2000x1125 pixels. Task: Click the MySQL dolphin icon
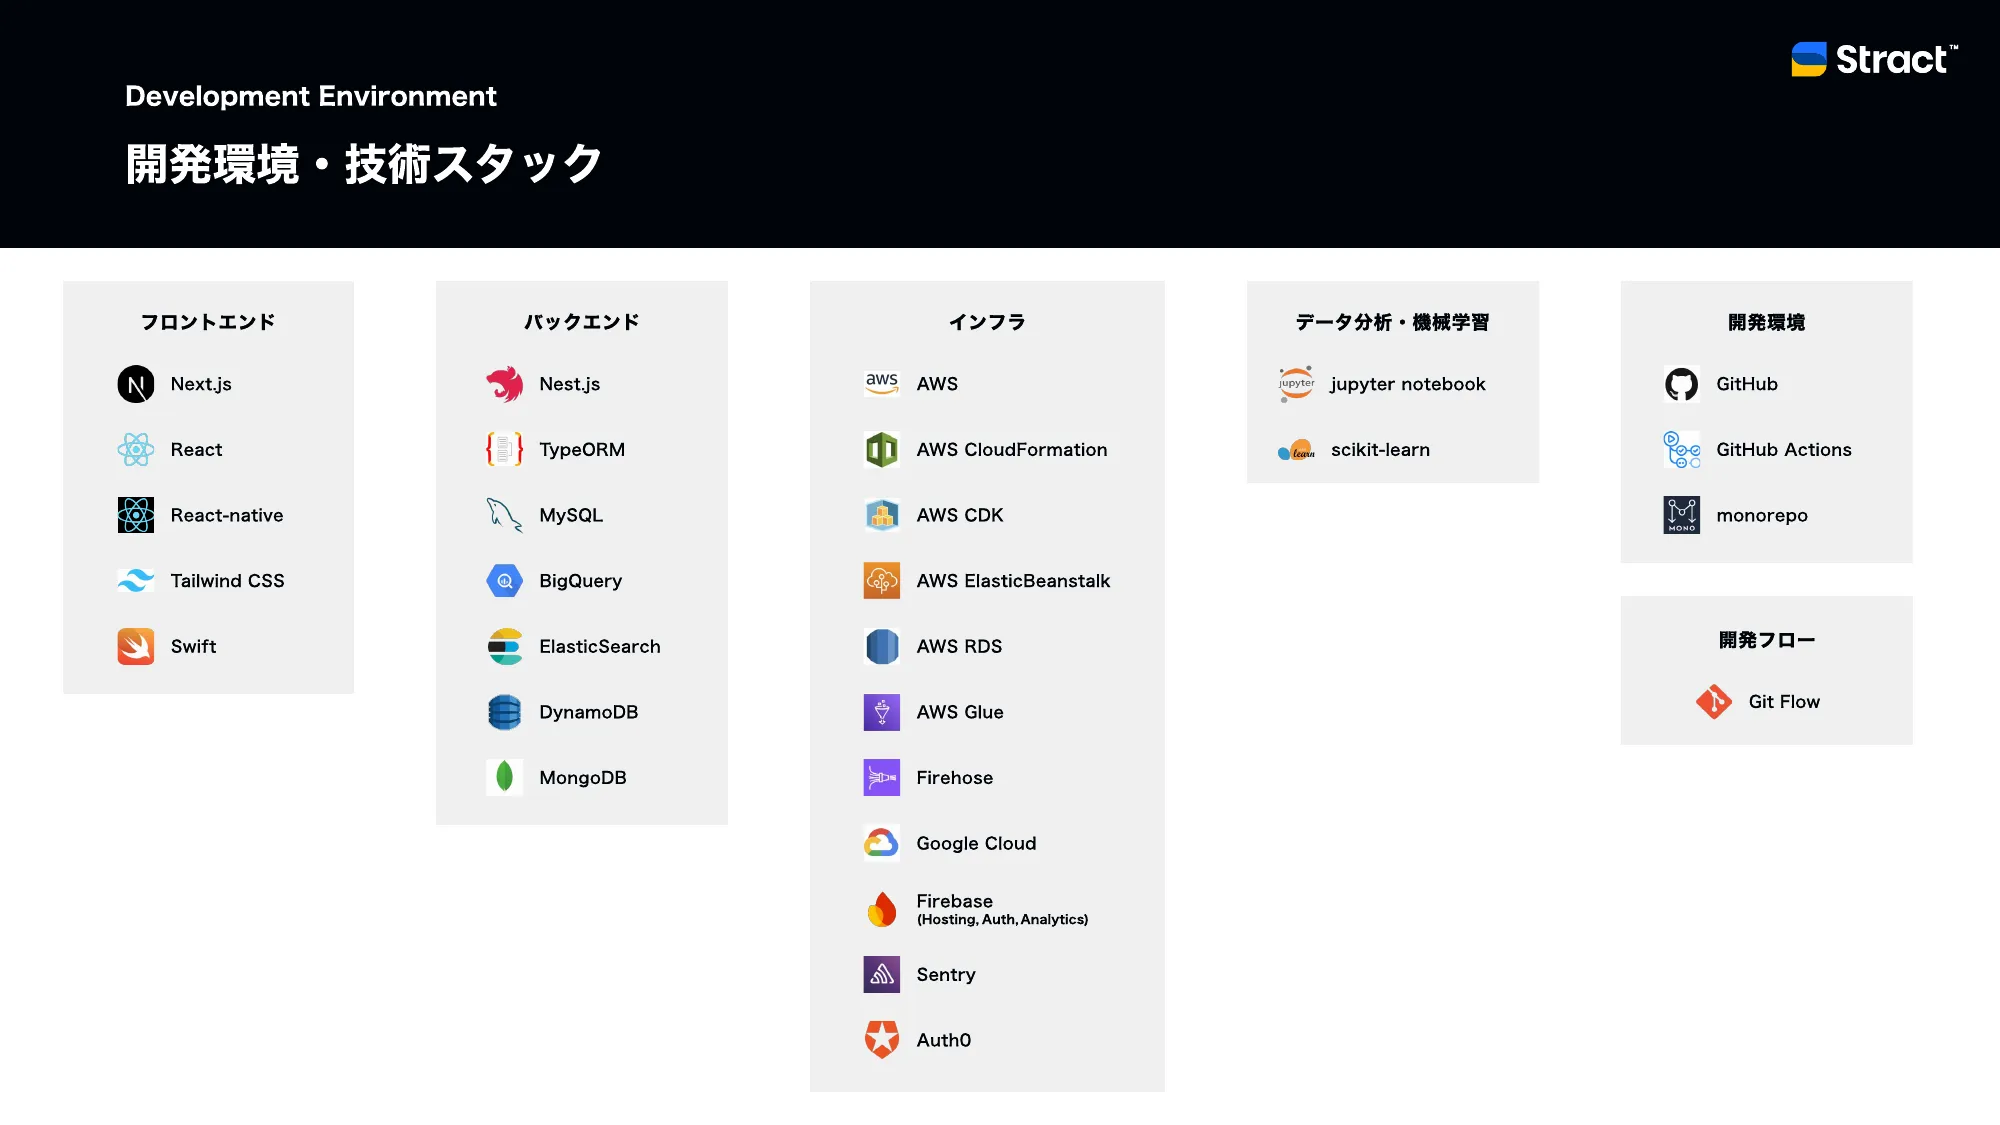pos(505,515)
